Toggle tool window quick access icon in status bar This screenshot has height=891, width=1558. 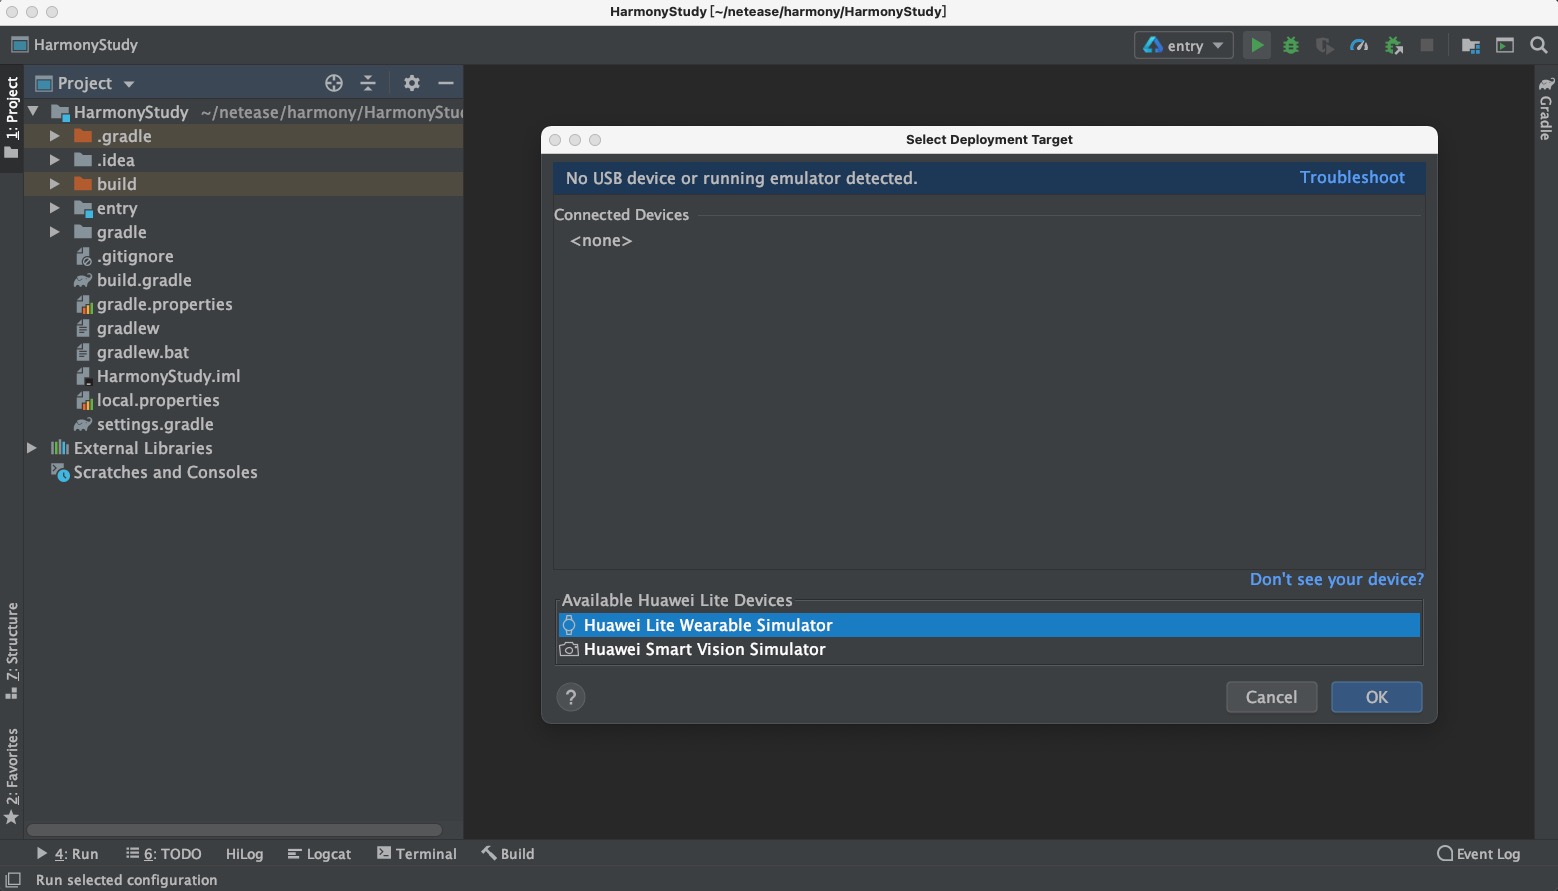click(13, 880)
